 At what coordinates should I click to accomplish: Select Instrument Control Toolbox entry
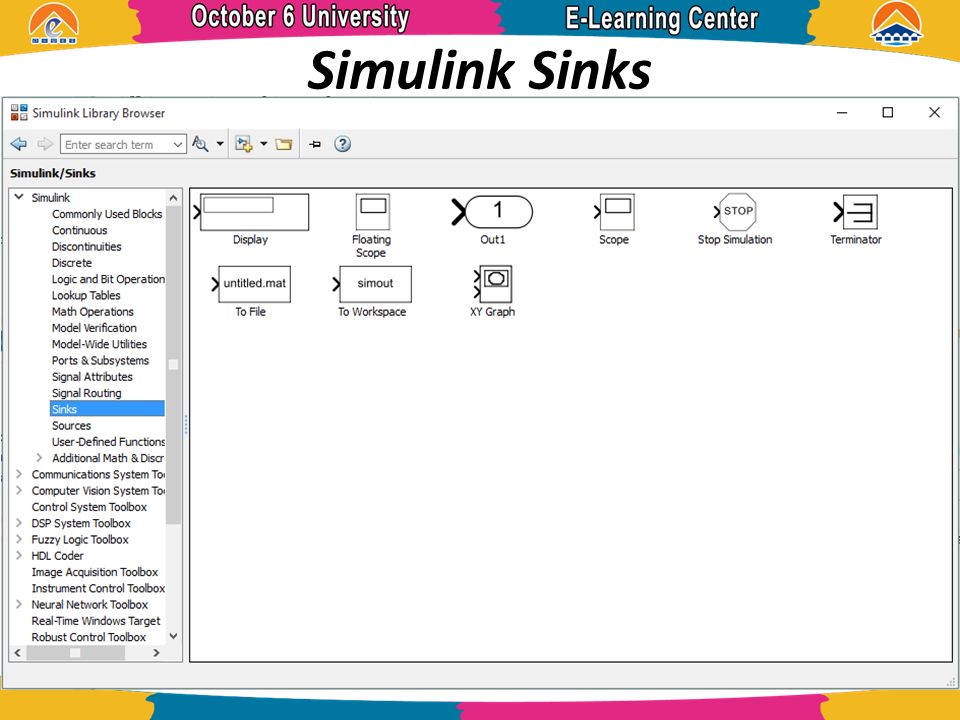pyautogui.click(x=98, y=588)
